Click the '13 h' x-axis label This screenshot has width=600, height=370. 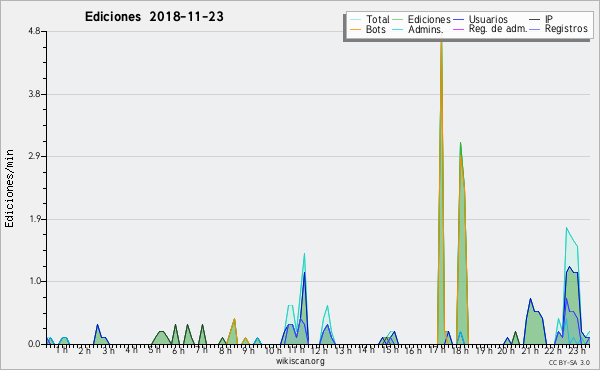[x=343, y=350]
